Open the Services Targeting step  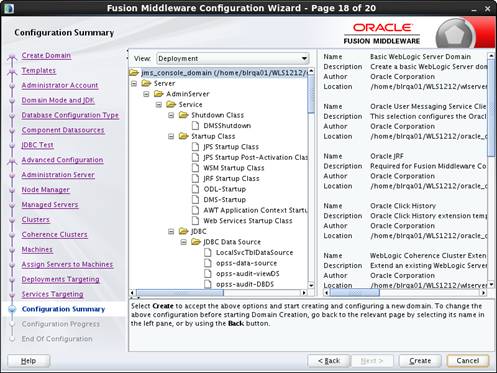tap(53, 294)
